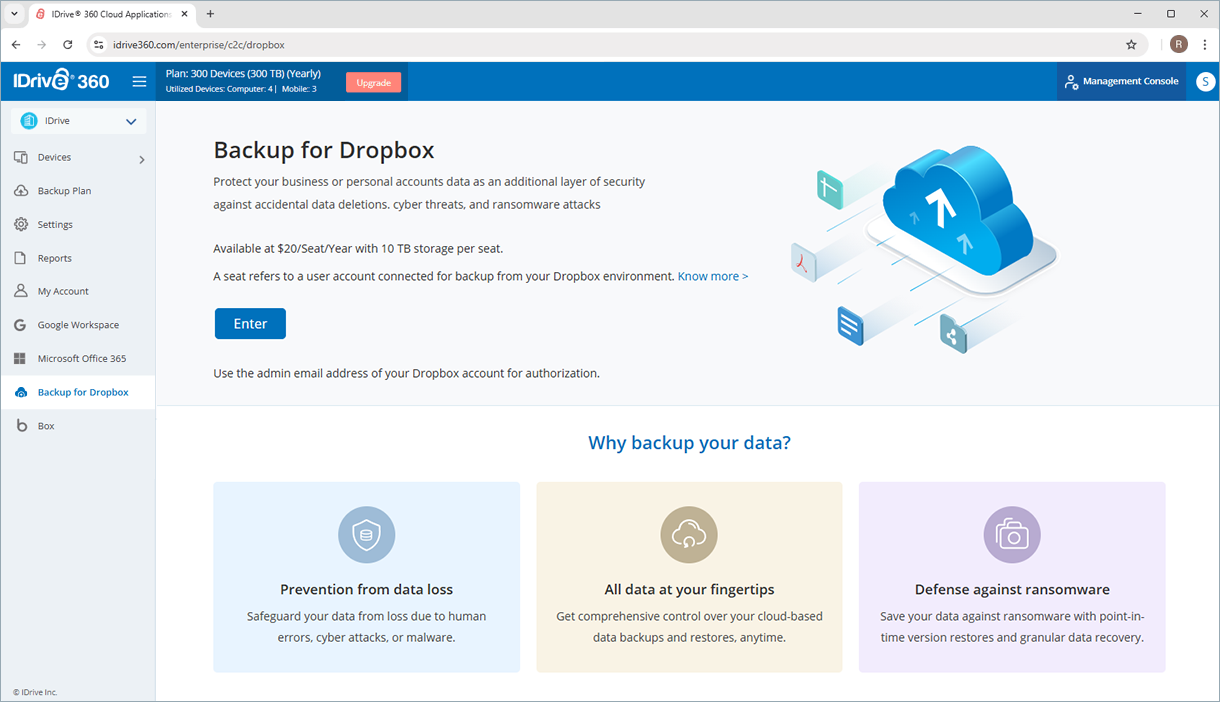Click the Box sidebar icon
Screen dimensions: 1220x702
coord(21,426)
